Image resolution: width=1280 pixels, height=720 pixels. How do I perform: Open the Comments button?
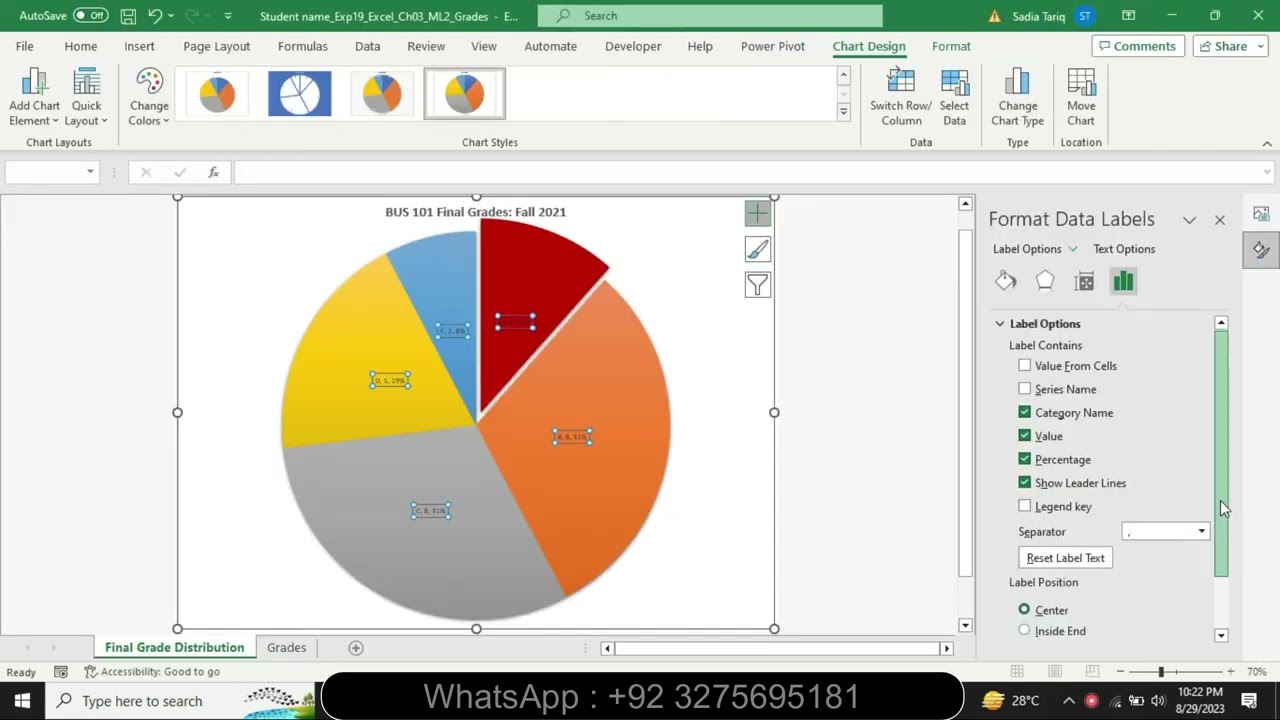click(x=1137, y=46)
